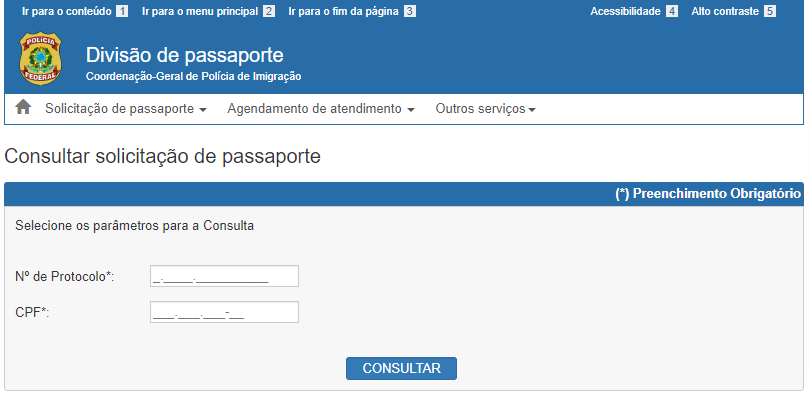Click the Coordenação-Geral de Polícia de Imigração subtitle
The width and height of the screenshot is (809, 396).
(193, 76)
